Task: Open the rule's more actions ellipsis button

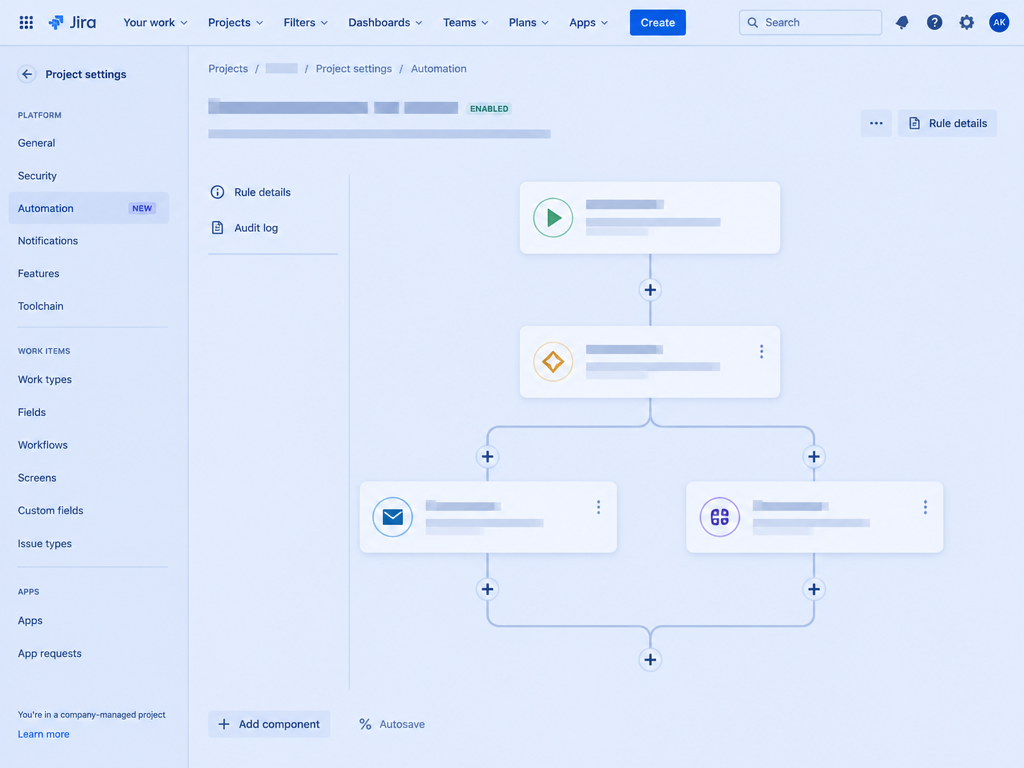Action: pos(876,123)
